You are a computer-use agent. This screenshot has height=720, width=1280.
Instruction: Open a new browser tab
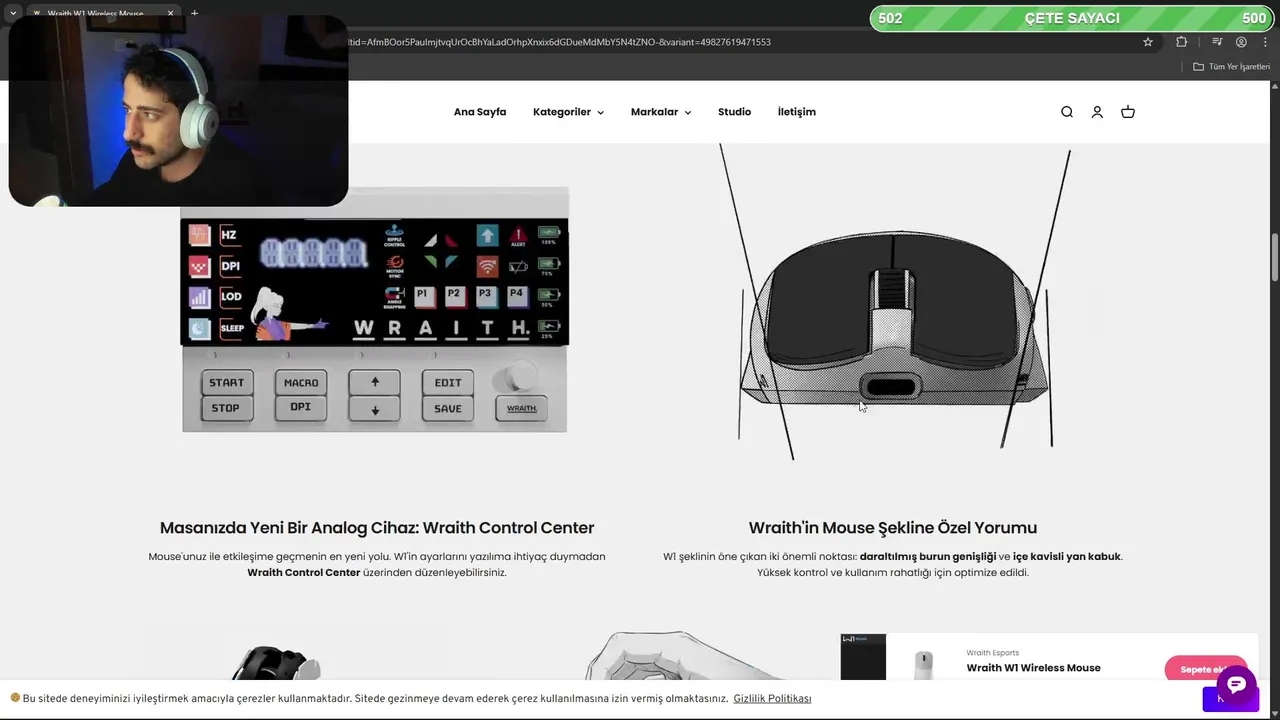tap(194, 13)
